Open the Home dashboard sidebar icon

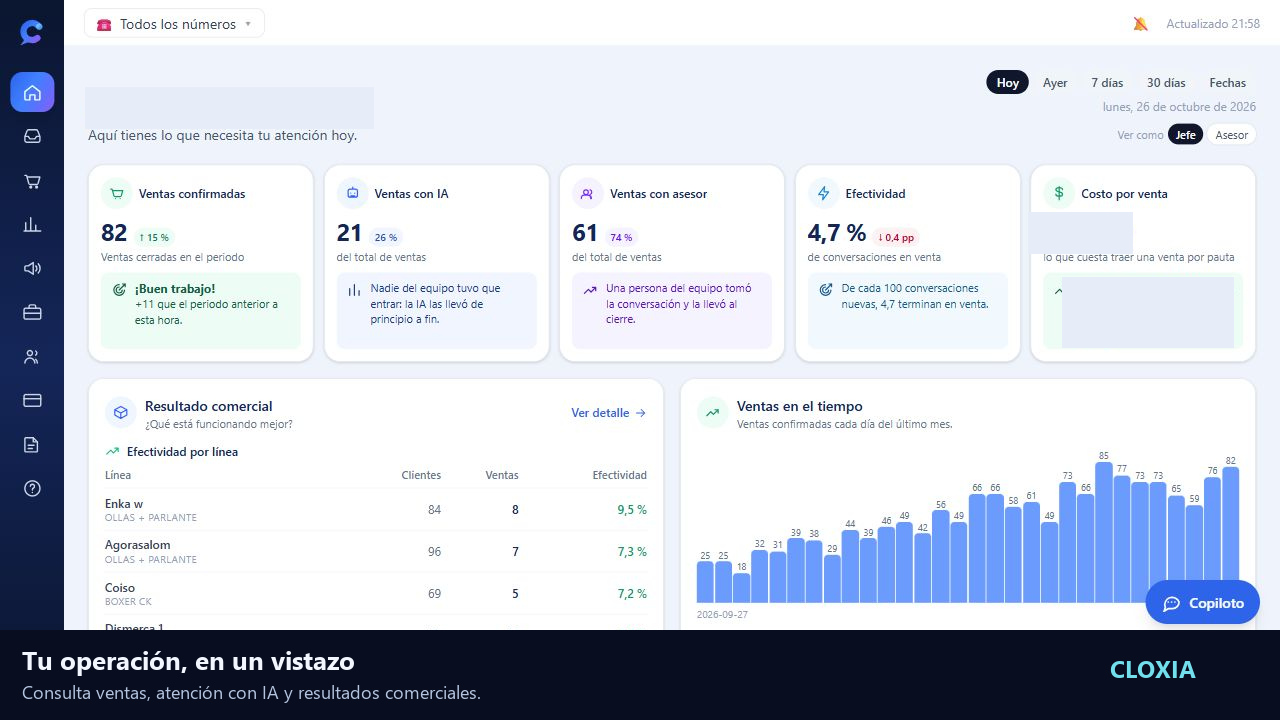click(32, 92)
